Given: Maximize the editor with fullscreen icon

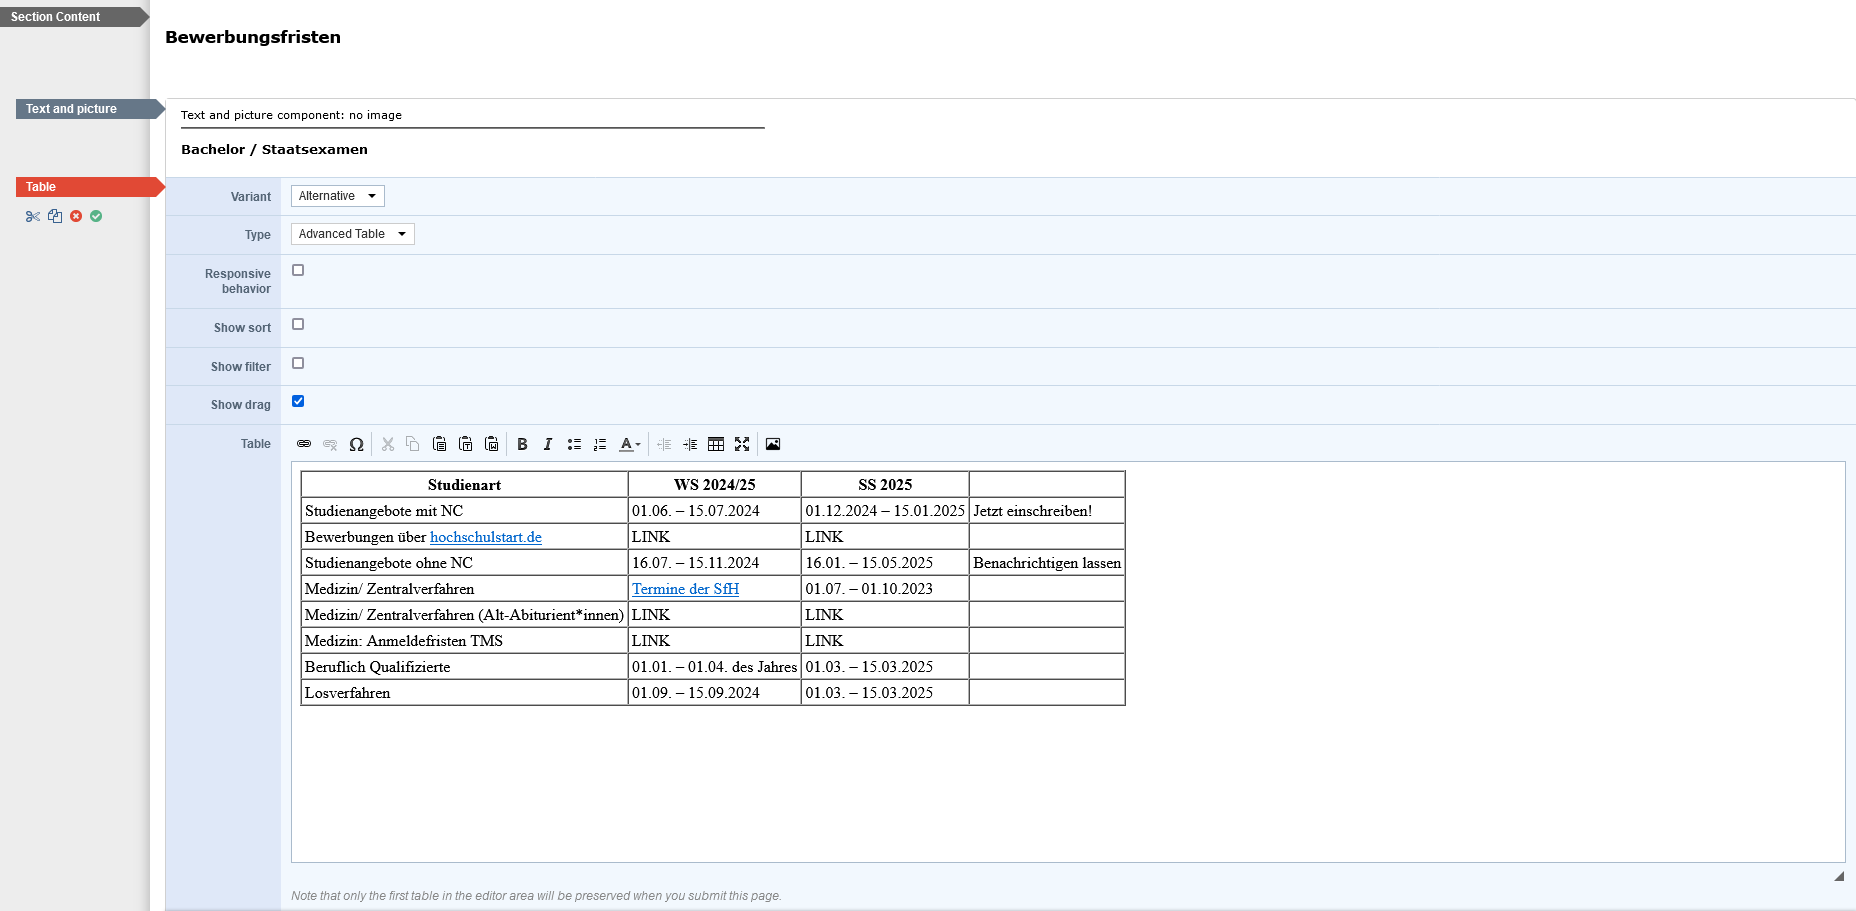Looking at the screenshot, I should 742,444.
